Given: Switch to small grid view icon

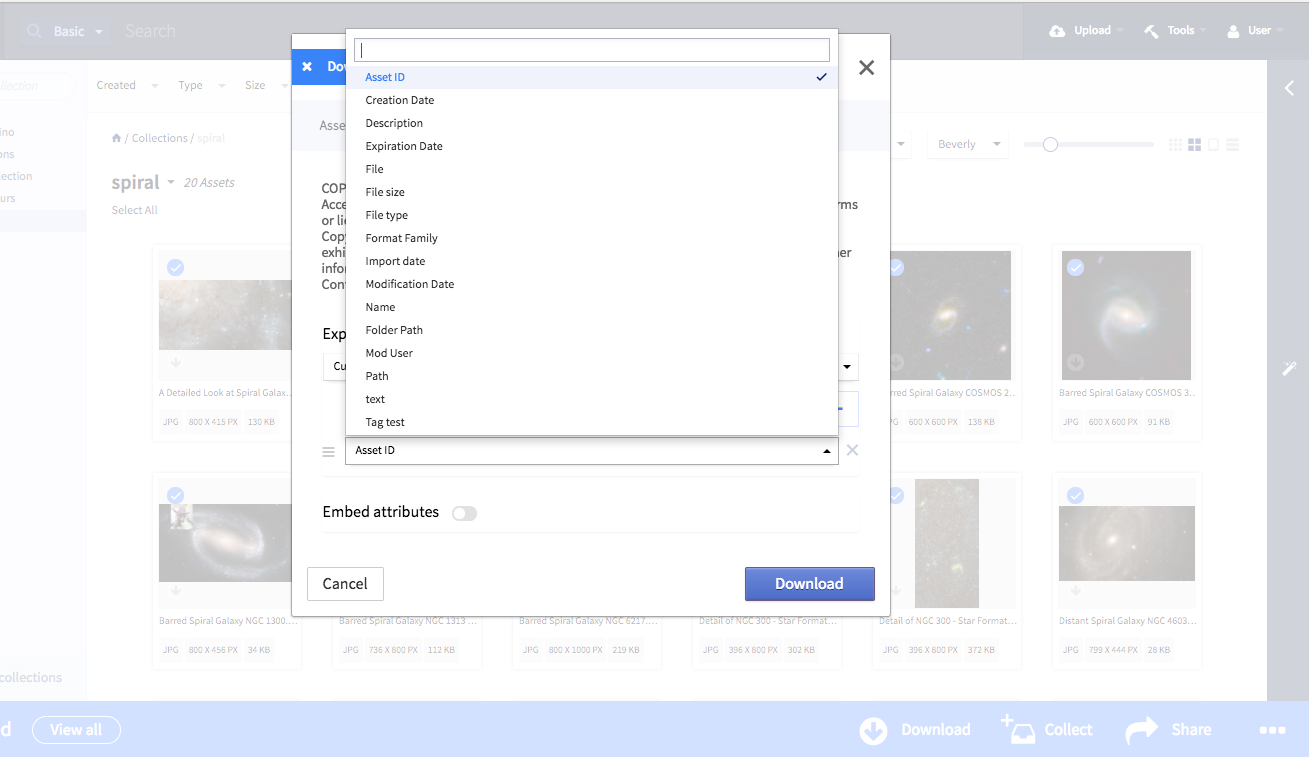Looking at the screenshot, I should click(x=1175, y=145).
